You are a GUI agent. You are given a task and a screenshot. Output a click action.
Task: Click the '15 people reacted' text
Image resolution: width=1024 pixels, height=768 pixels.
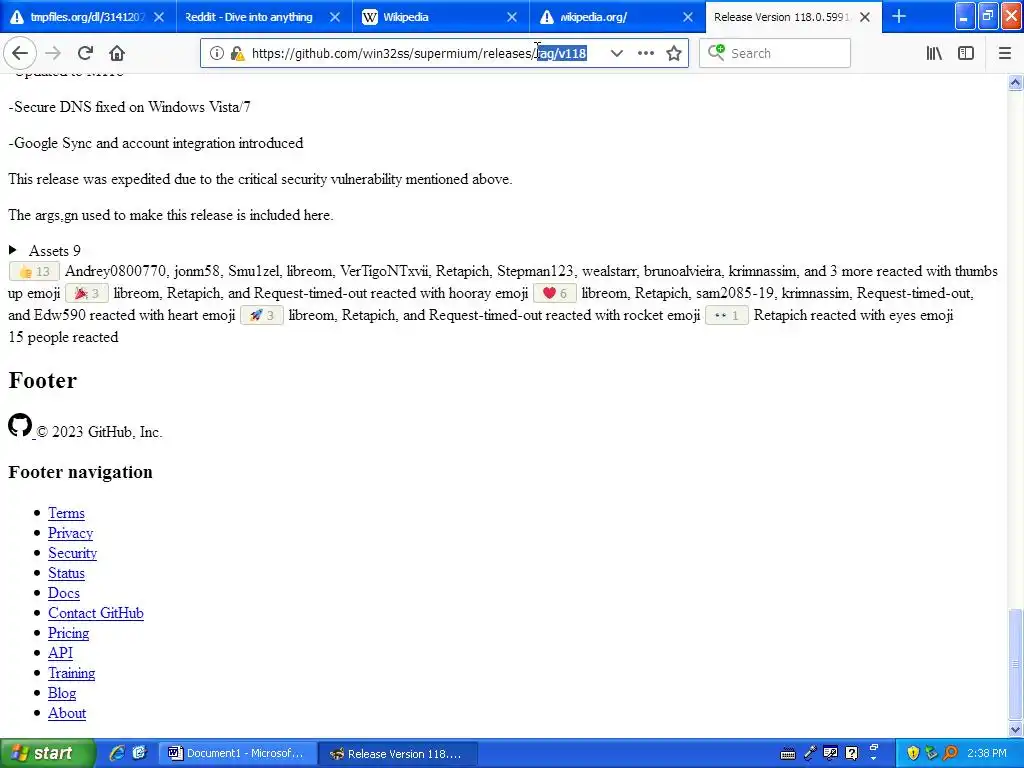click(63, 337)
